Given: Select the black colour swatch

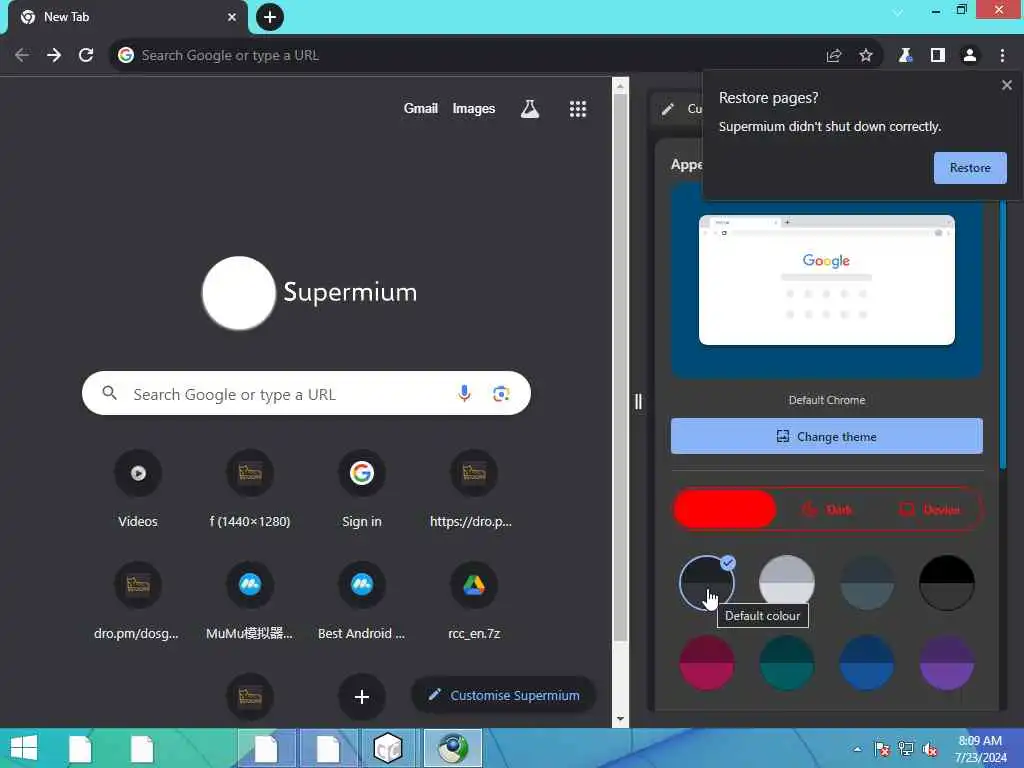Looking at the screenshot, I should click(x=946, y=583).
